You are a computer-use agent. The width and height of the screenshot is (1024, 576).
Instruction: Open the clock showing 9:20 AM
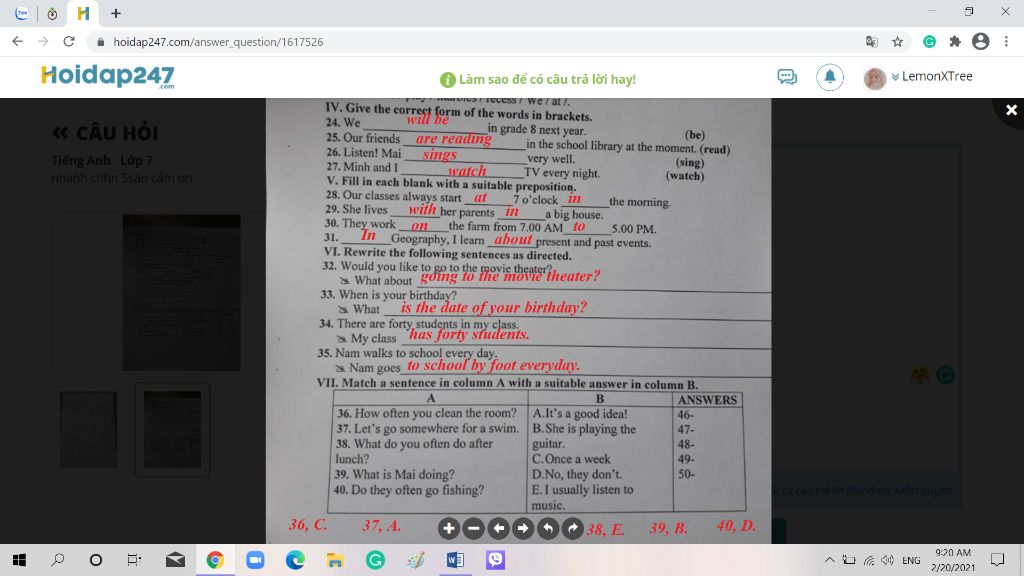click(x=952, y=560)
